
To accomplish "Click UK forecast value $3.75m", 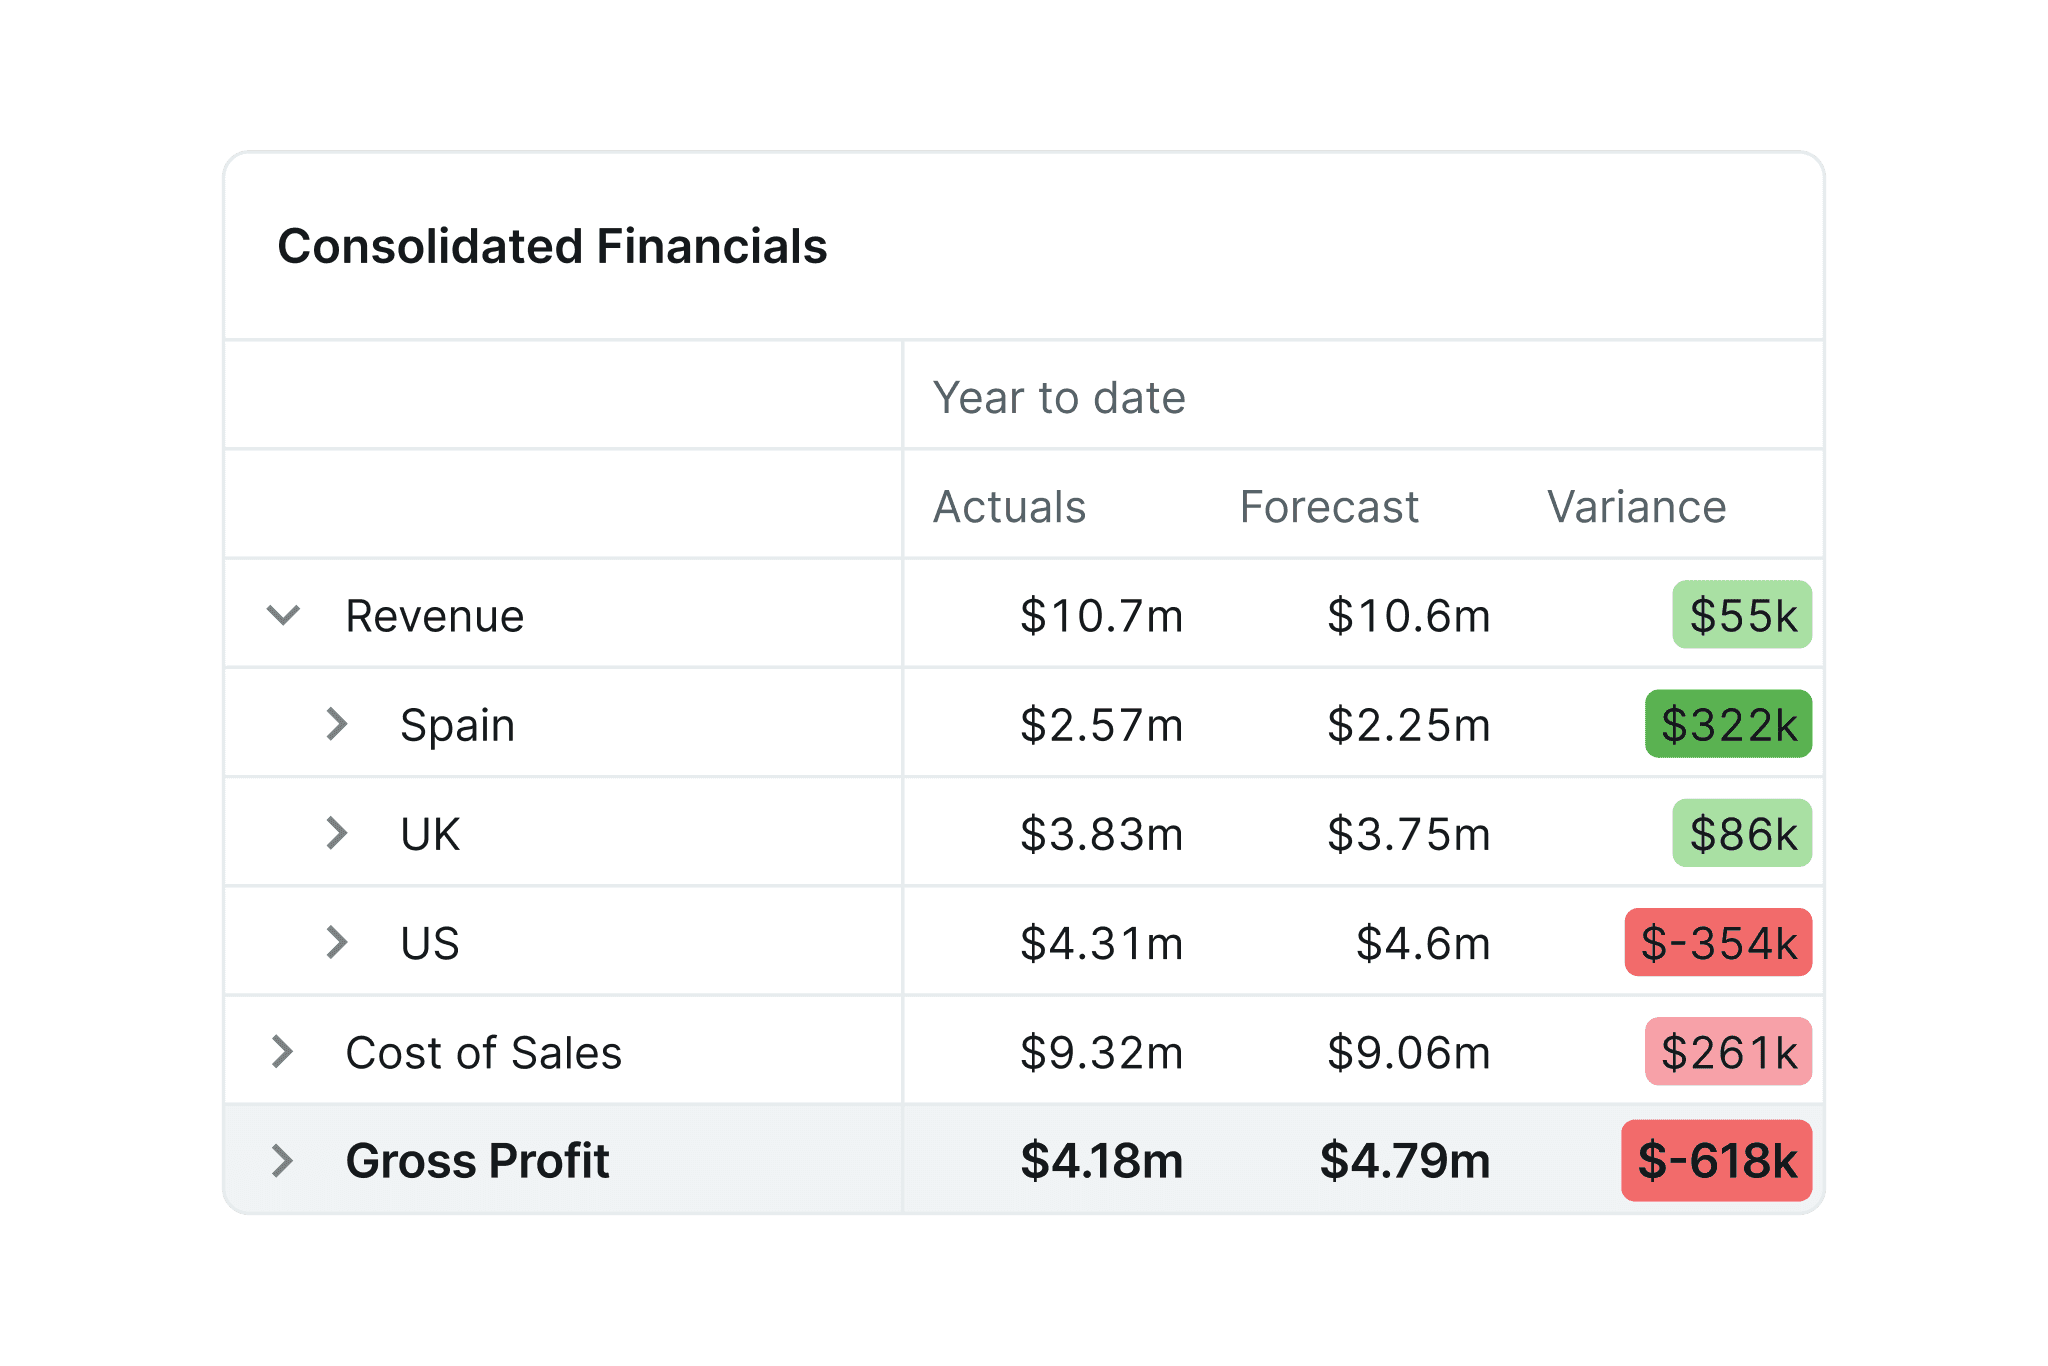I will pos(1408,834).
